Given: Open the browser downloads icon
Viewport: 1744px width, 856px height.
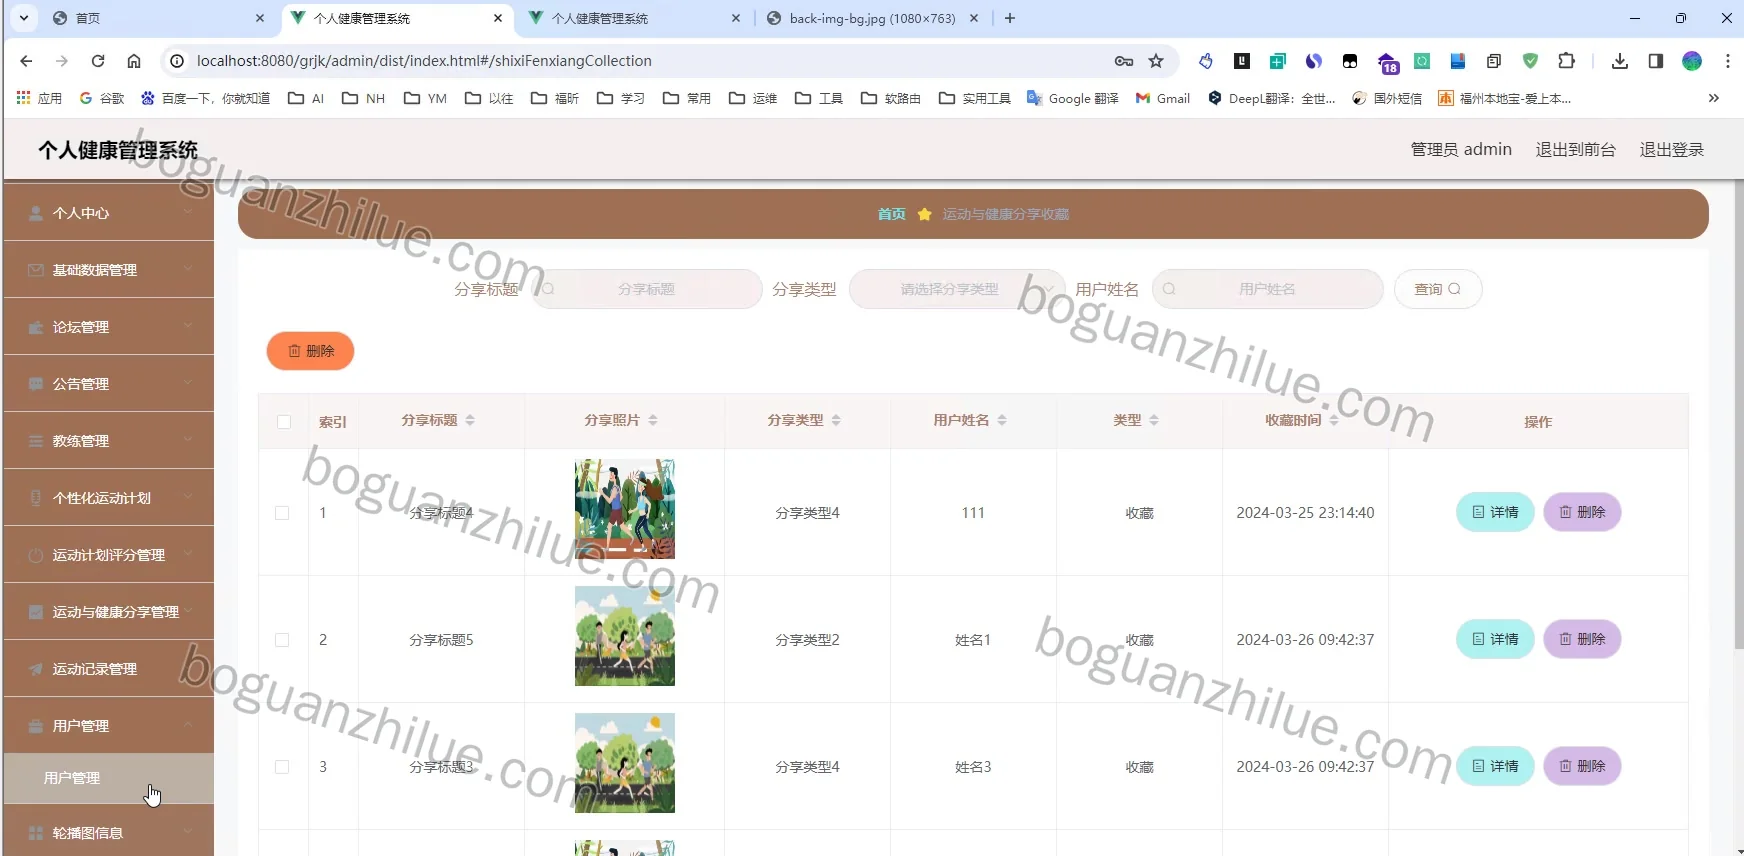Looking at the screenshot, I should click(1620, 61).
